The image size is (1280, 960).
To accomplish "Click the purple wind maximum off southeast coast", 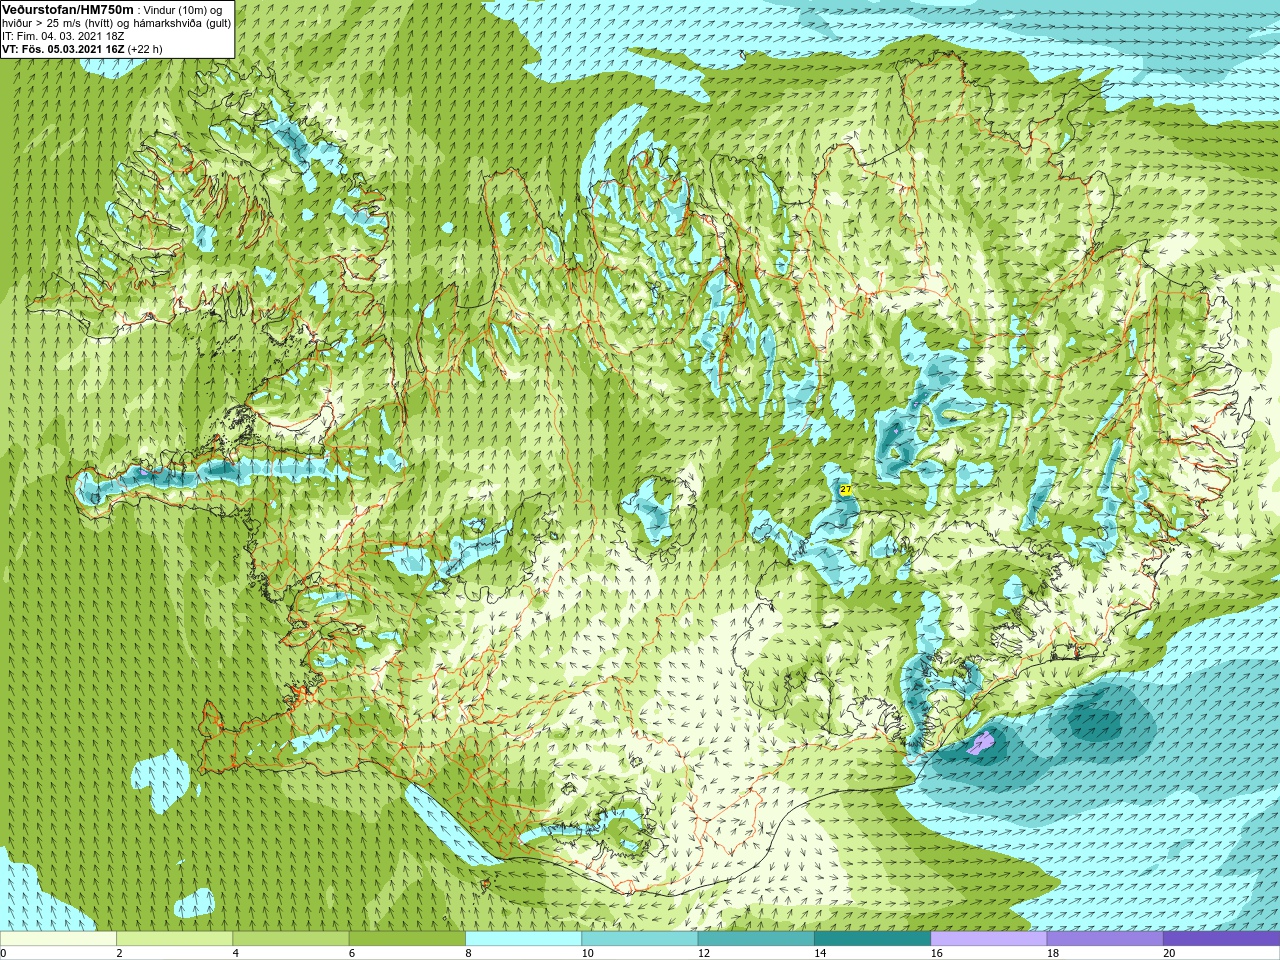I will point(981,743).
